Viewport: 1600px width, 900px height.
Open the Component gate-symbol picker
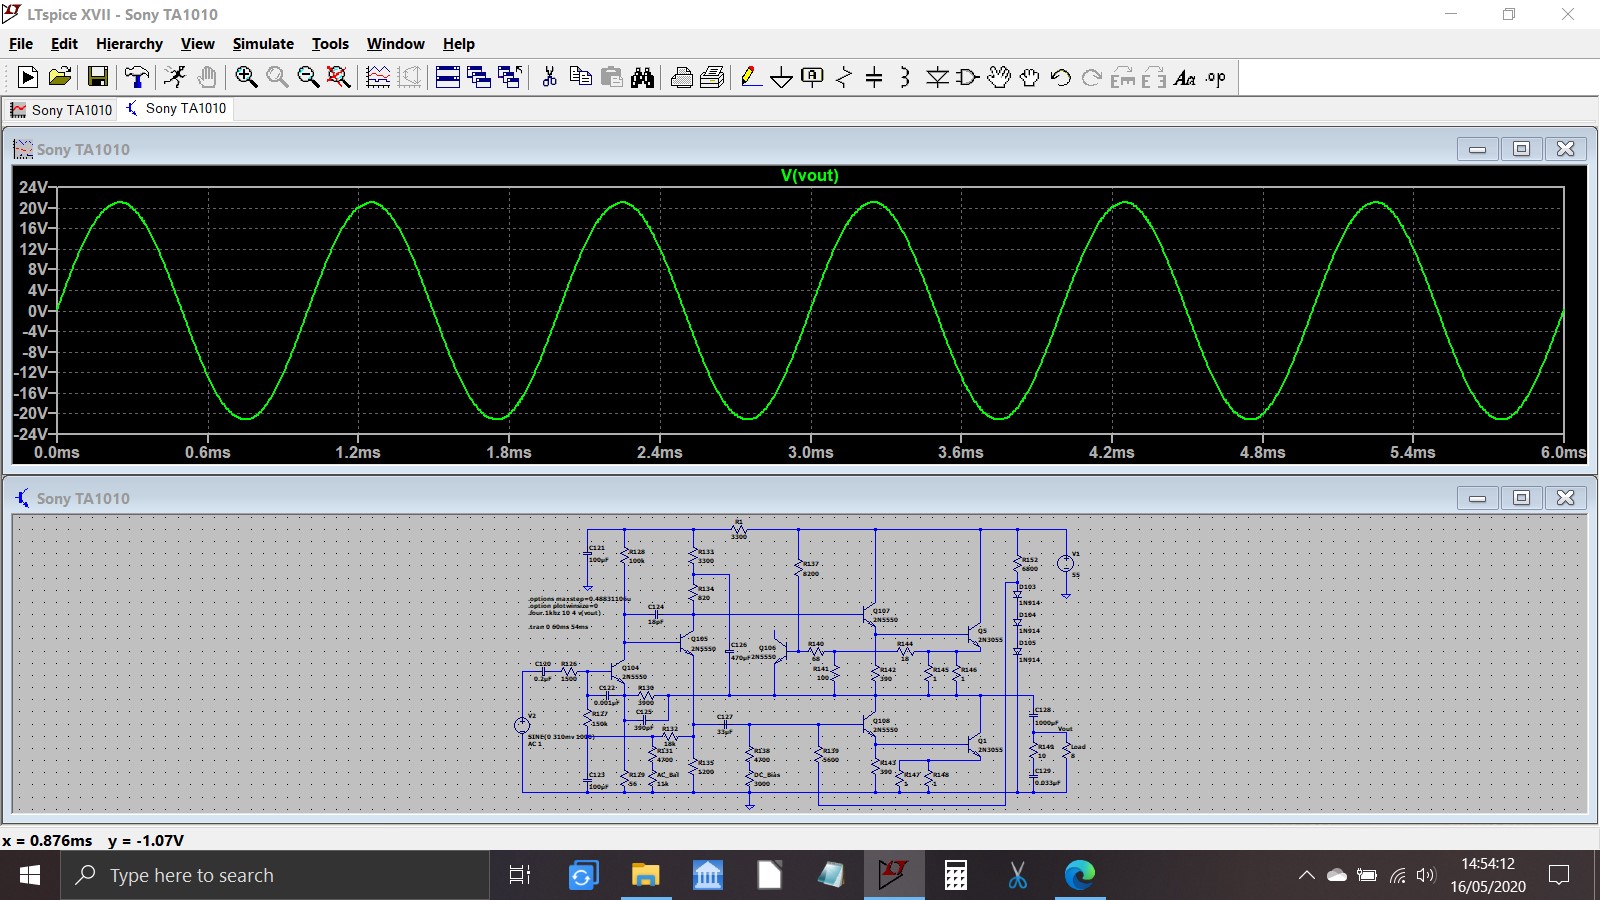coord(967,77)
